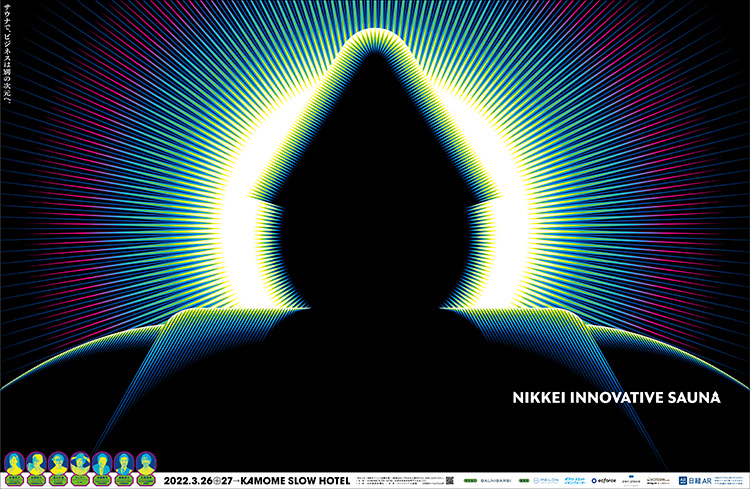
Task: Click the portrait wearing a wide-brim hat
Action: [x=80, y=464]
